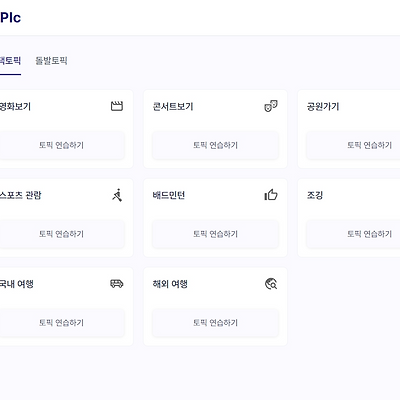400x400 pixels.
Task: Start topic practice for 배드민턴
Action: click(215, 234)
